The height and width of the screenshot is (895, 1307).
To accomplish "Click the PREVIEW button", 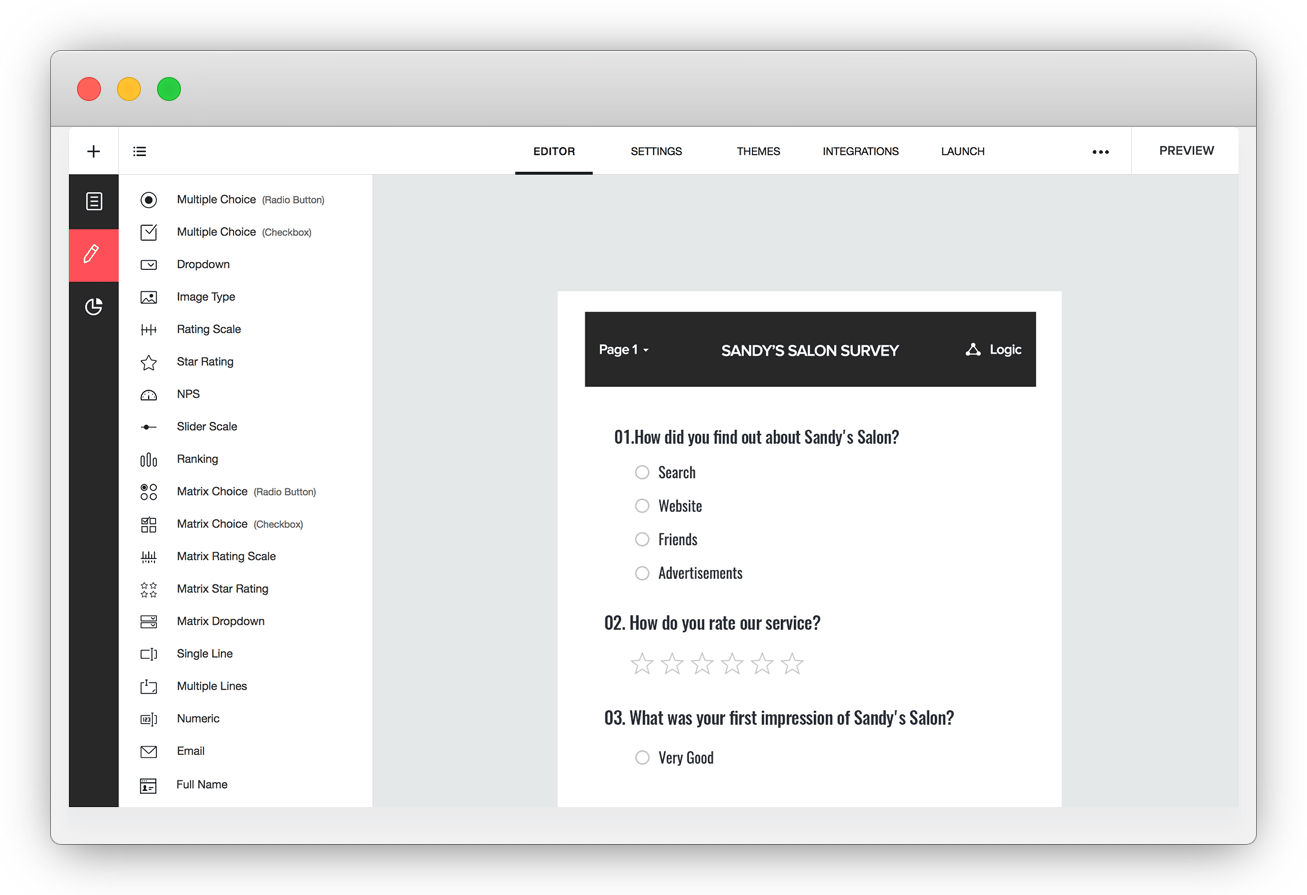I will coord(1186,150).
